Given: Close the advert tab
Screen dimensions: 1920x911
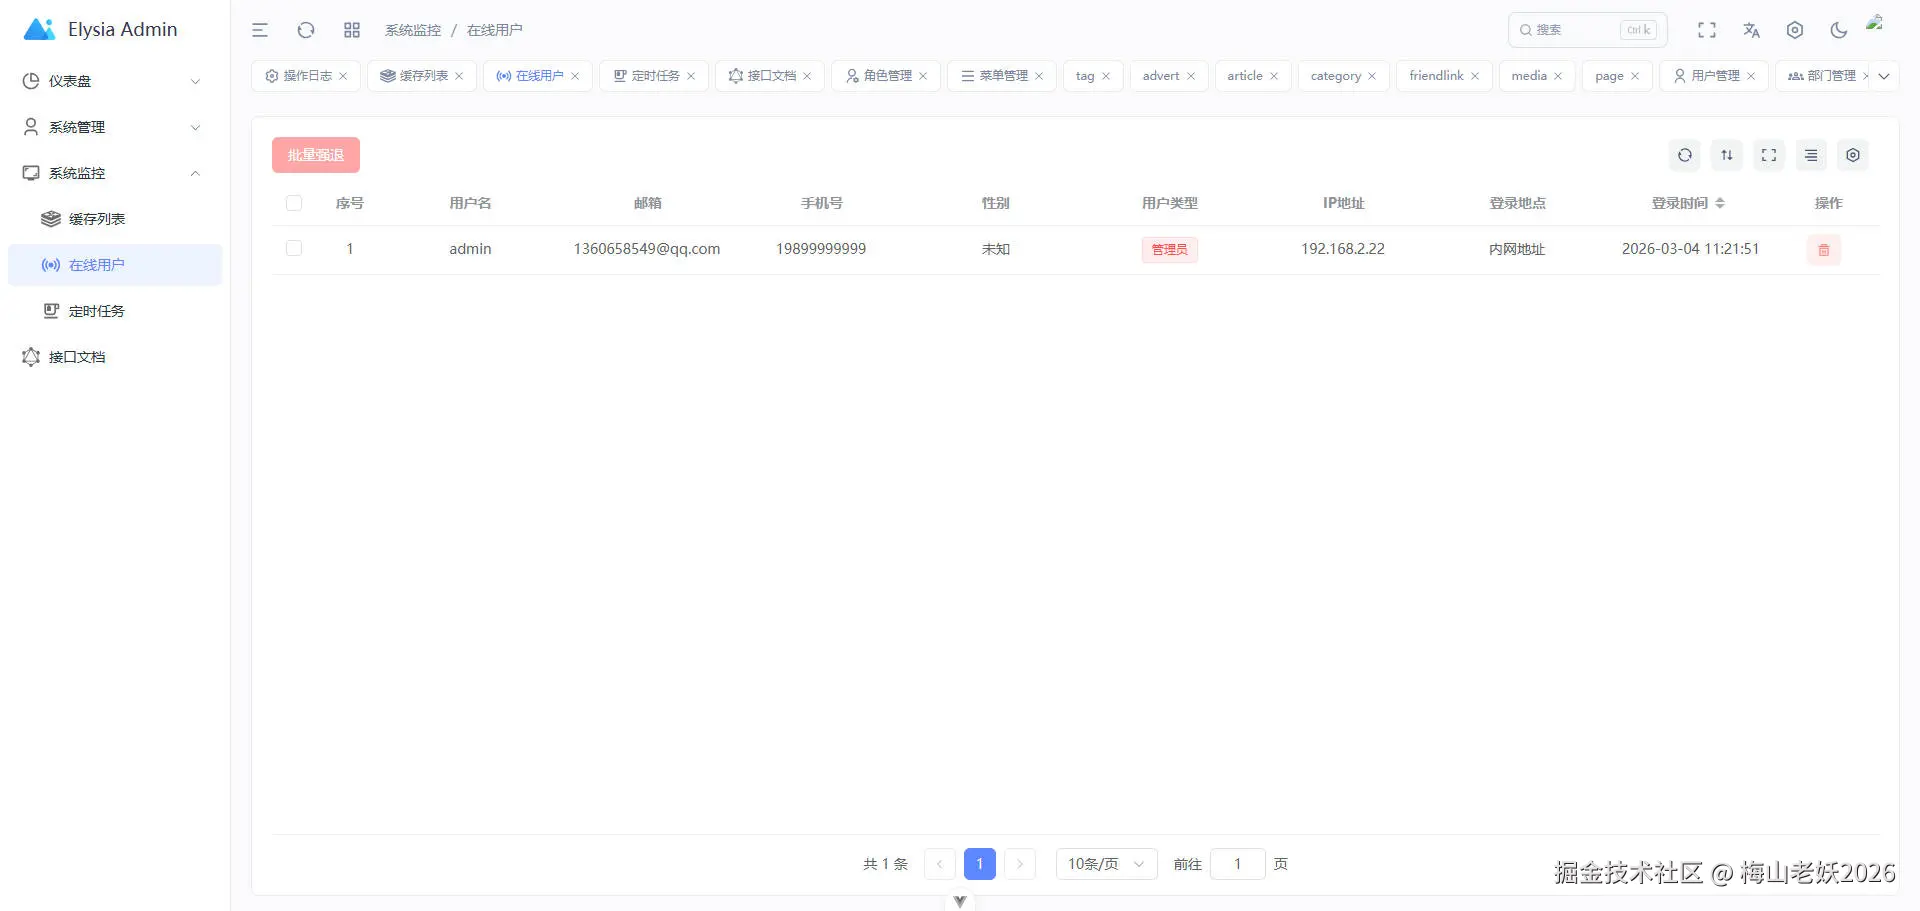Looking at the screenshot, I should coord(1191,76).
